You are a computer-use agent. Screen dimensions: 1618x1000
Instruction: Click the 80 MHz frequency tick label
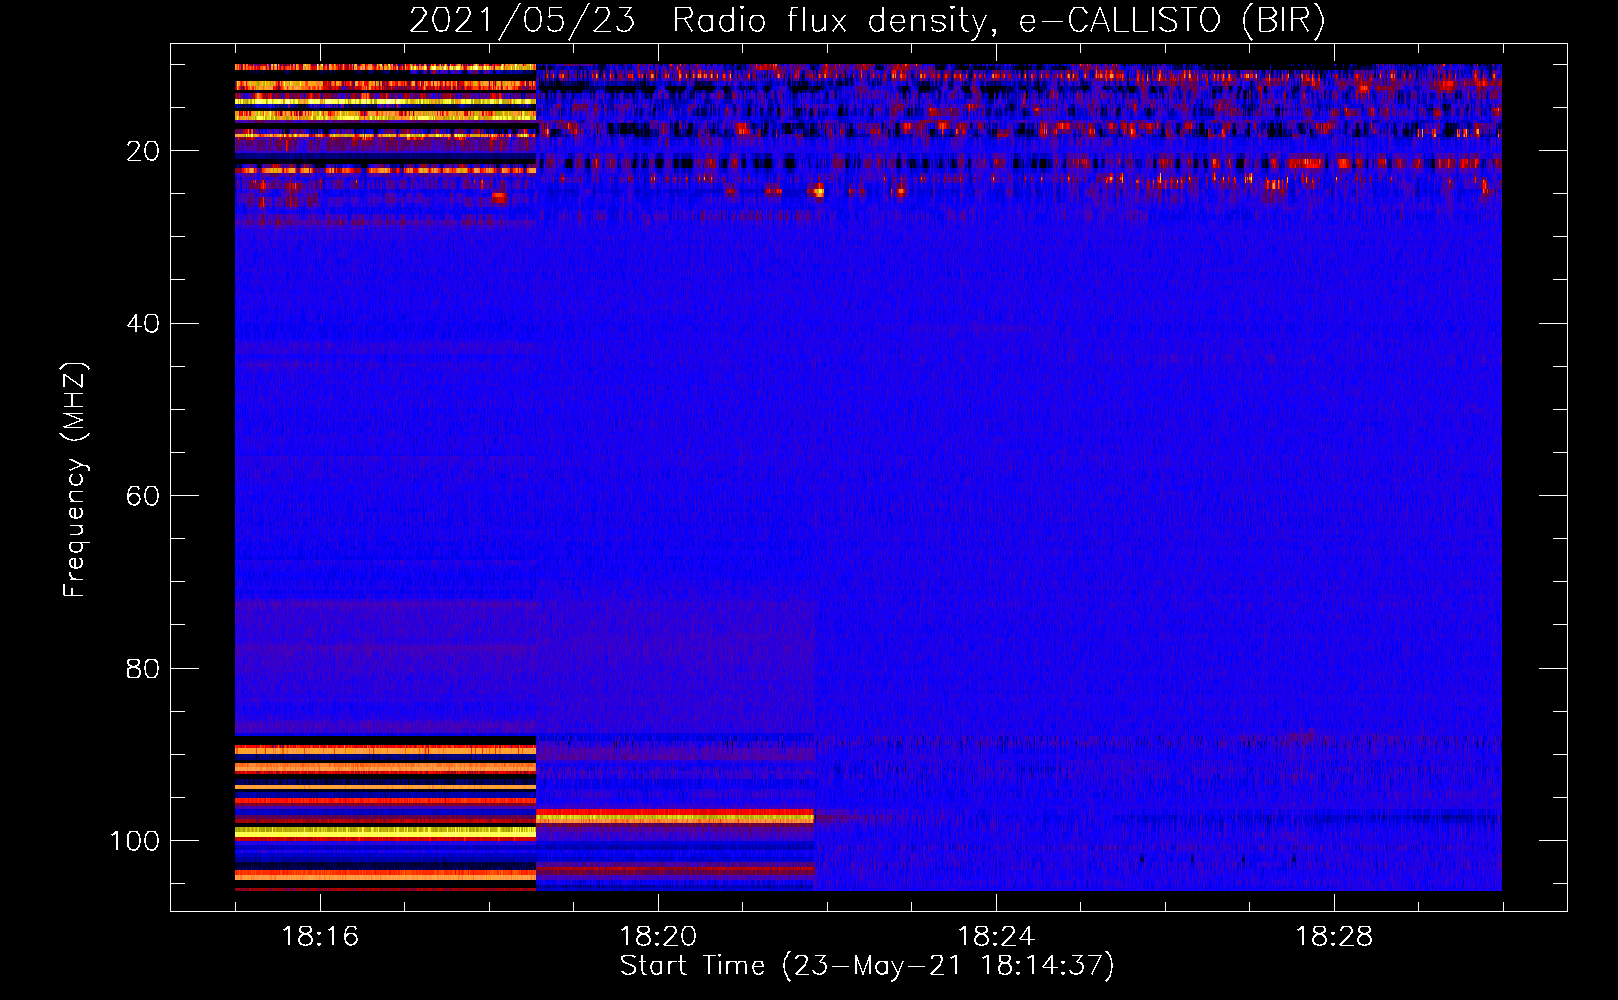[143, 669]
